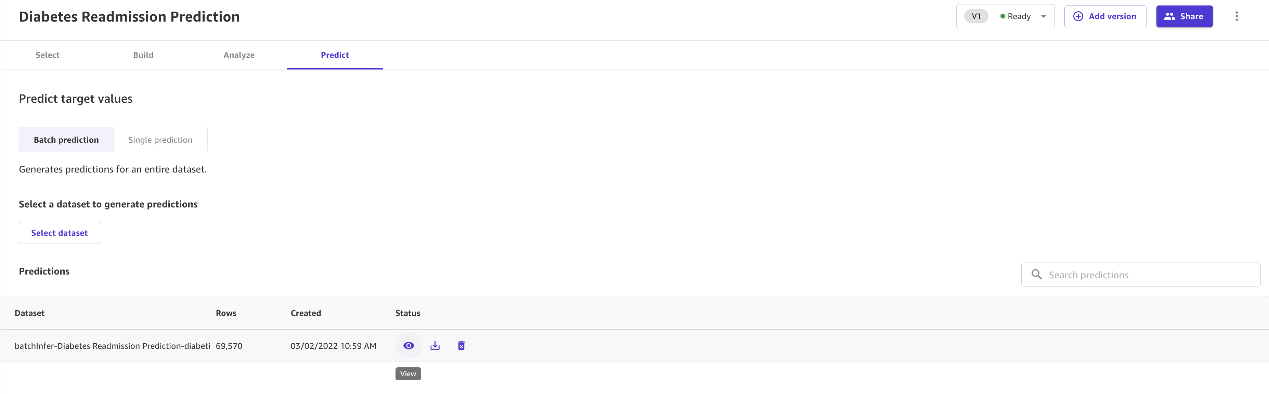Open the Analyze tab
The width and height of the screenshot is (1269, 394).
[x=239, y=55]
